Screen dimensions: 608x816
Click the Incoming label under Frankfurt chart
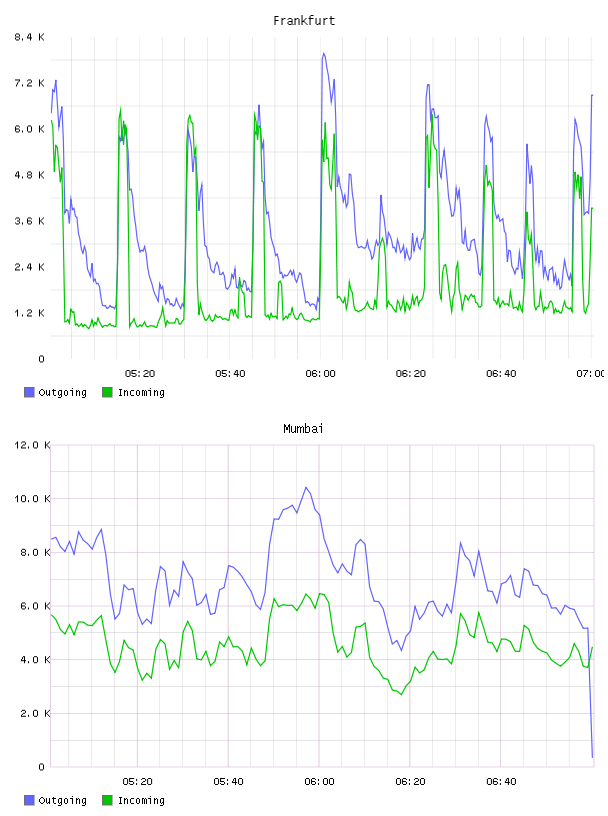(x=141, y=392)
